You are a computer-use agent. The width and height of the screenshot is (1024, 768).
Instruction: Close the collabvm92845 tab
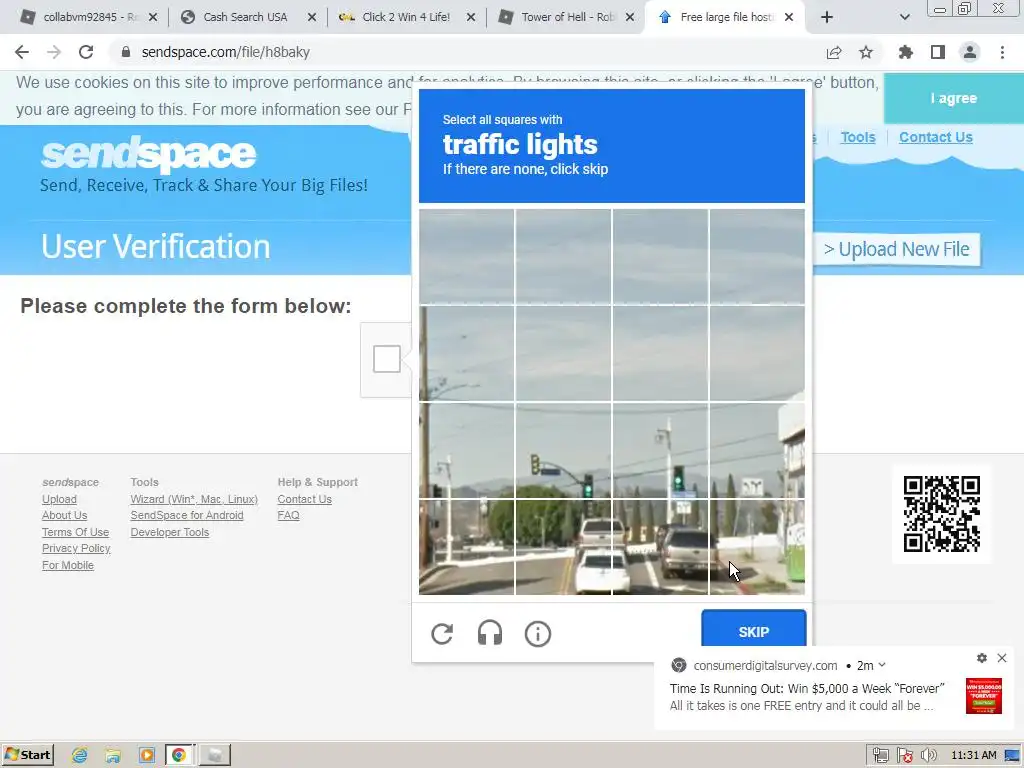(153, 17)
